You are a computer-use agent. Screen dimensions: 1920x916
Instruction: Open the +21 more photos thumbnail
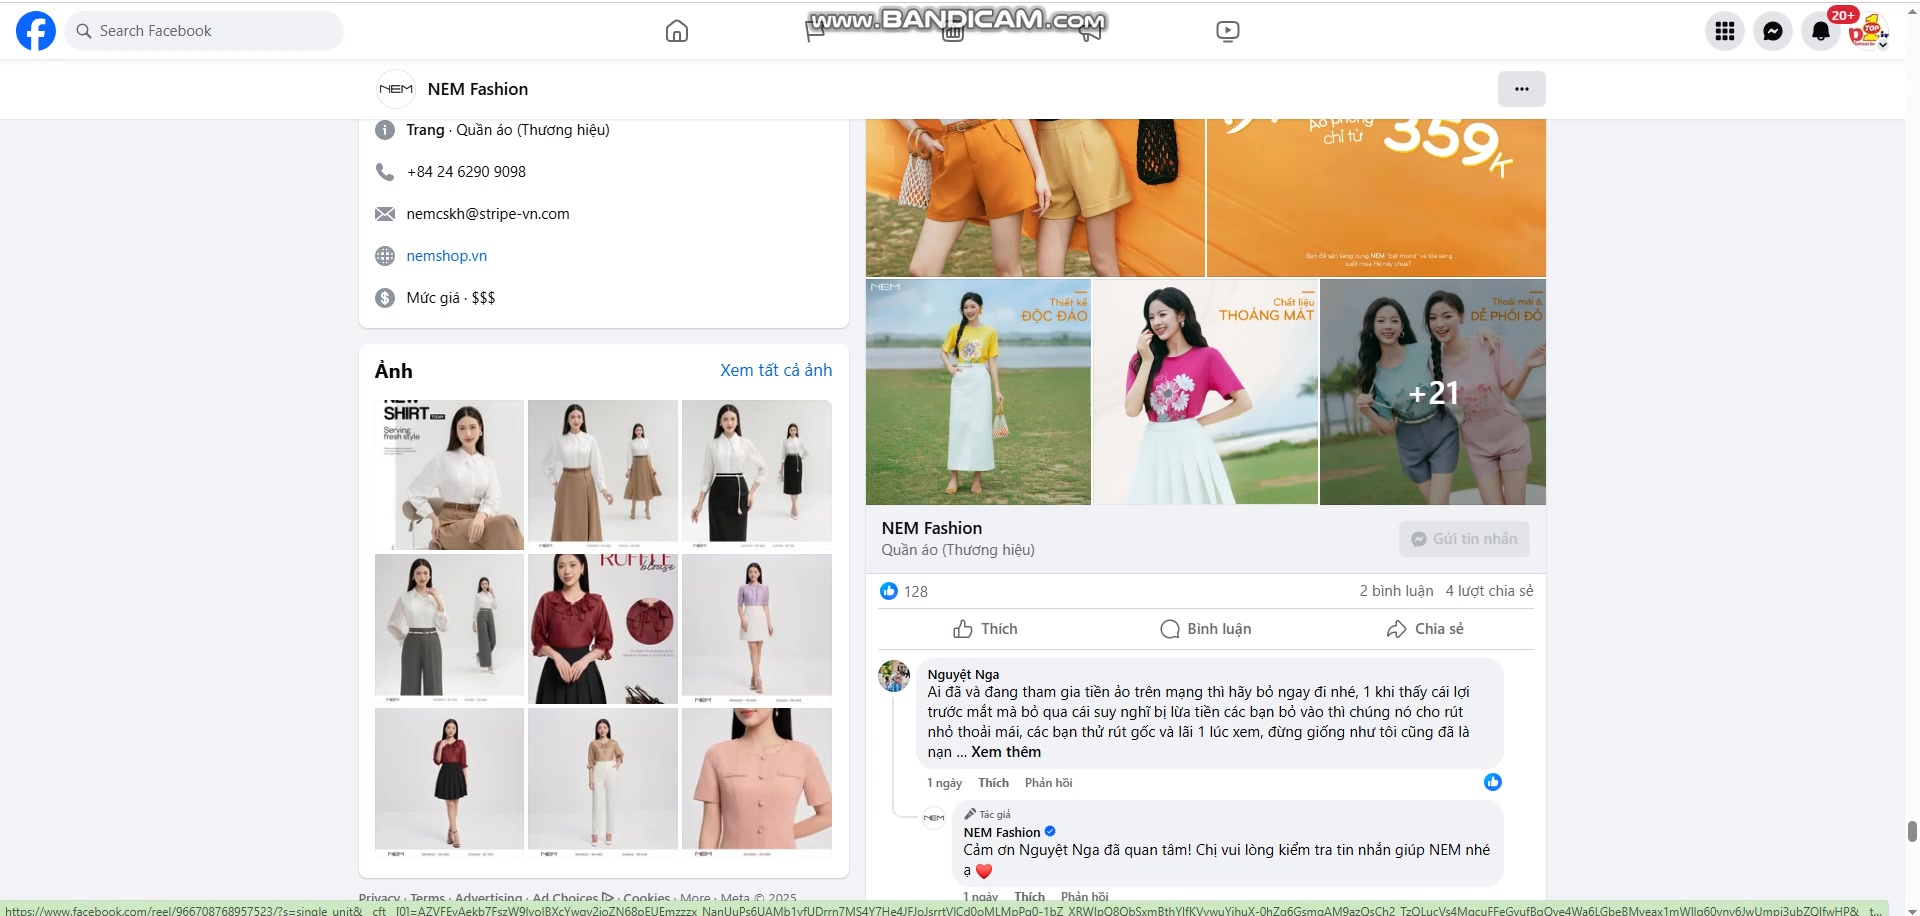pyautogui.click(x=1432, y=393)
